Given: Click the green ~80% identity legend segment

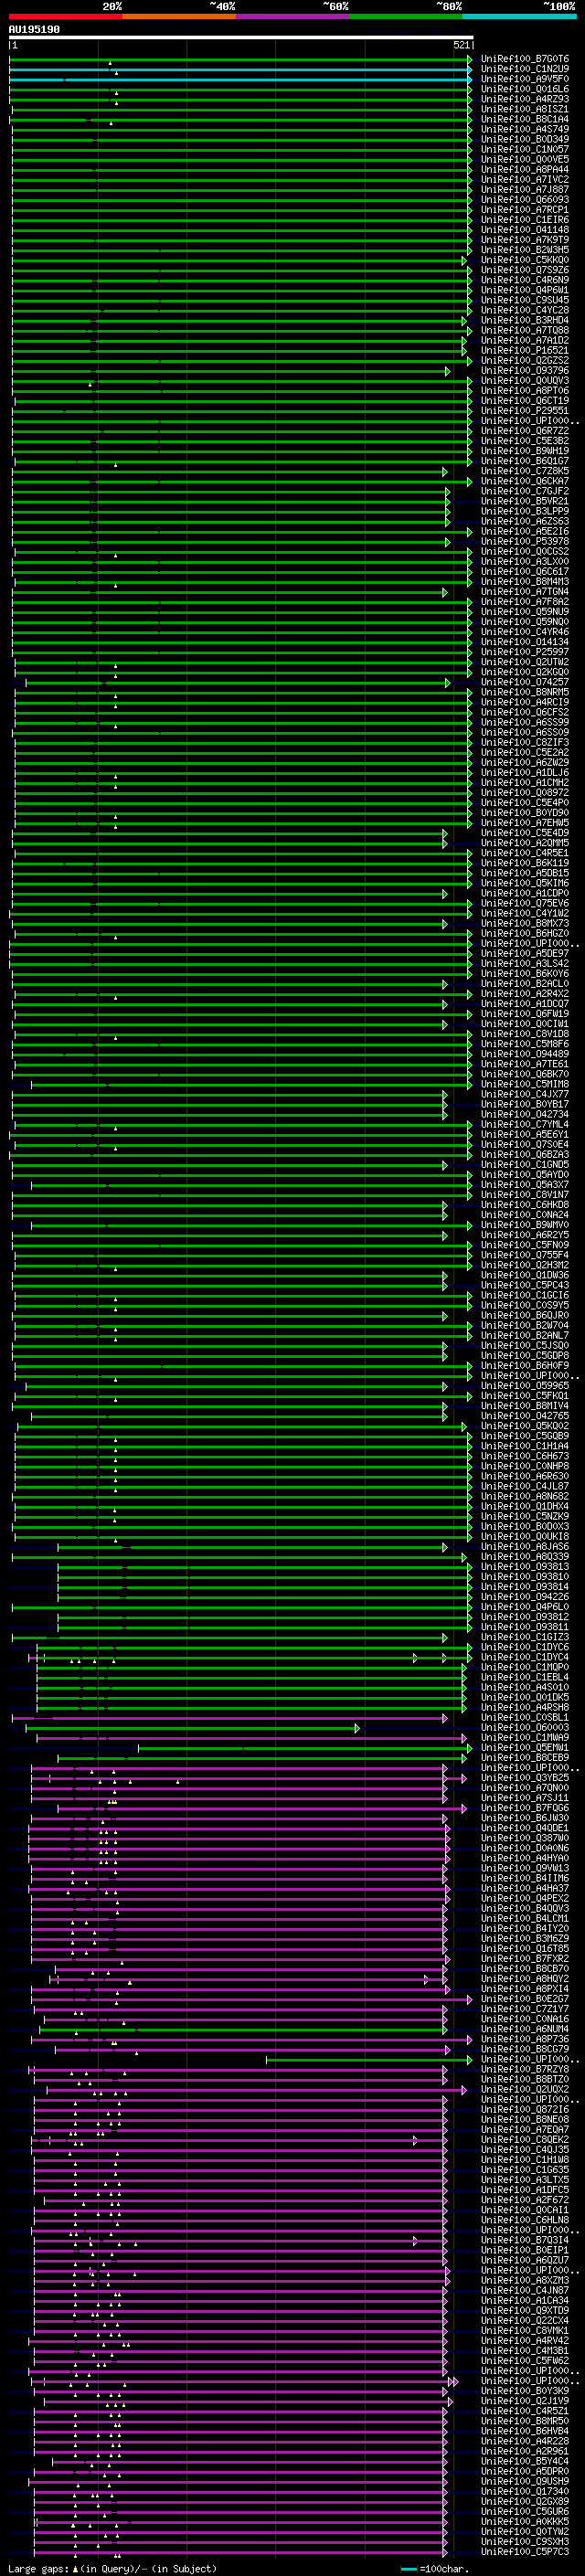Looking at the screenshot, I should [x=406, y=17].
